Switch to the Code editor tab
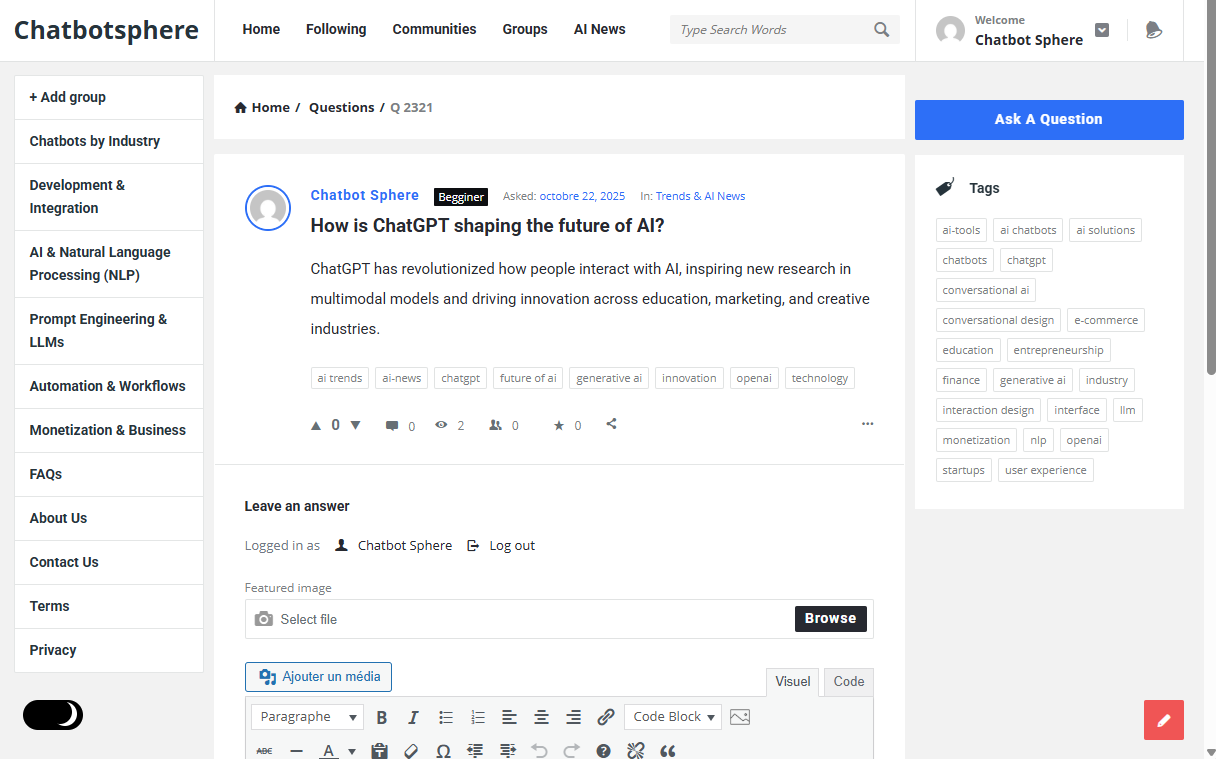1216x759 pixels. [849, 682]
